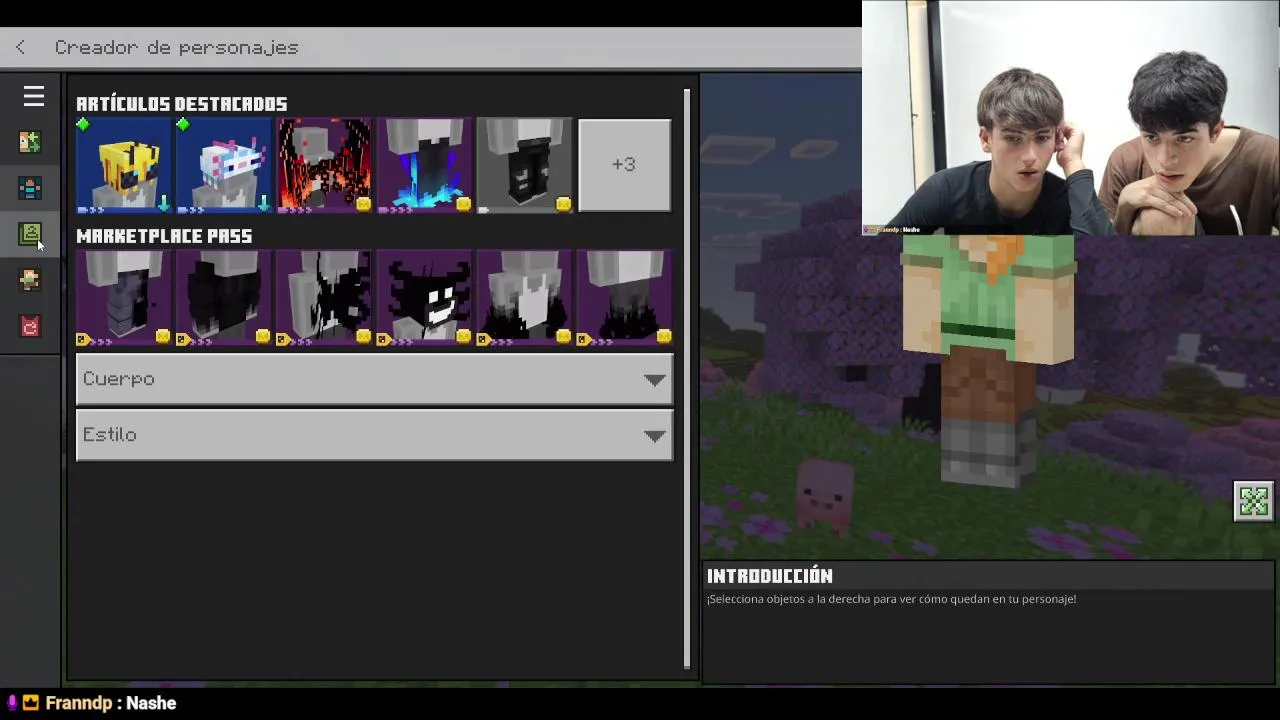Click the coin icon on the lava wings item
This screenshot has width=1280, height=720.
363,204
